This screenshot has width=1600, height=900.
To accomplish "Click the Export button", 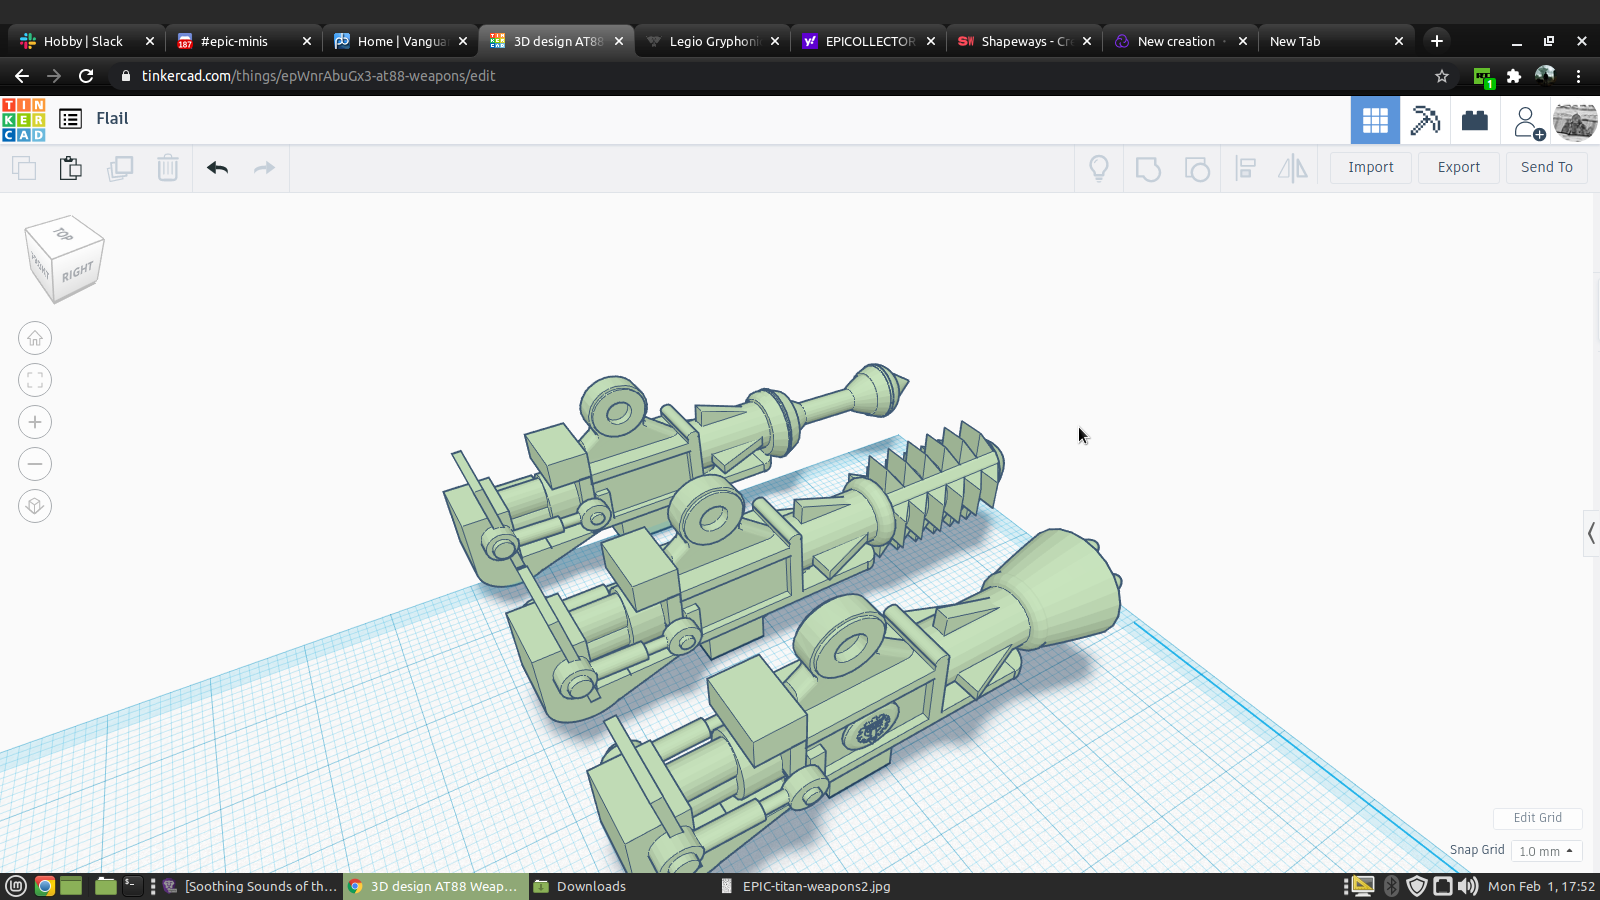I will pyautogui.click(x=1458, y=167).
